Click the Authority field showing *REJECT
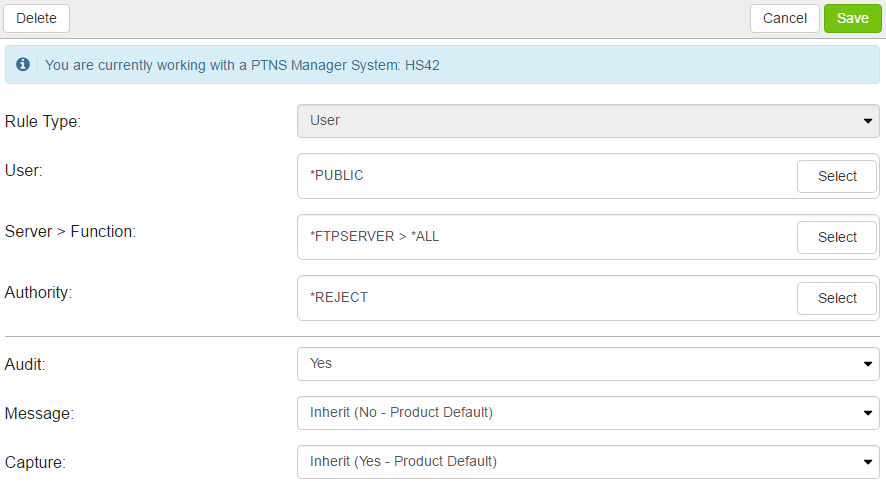886x490 pixels. tap(545, 298)
